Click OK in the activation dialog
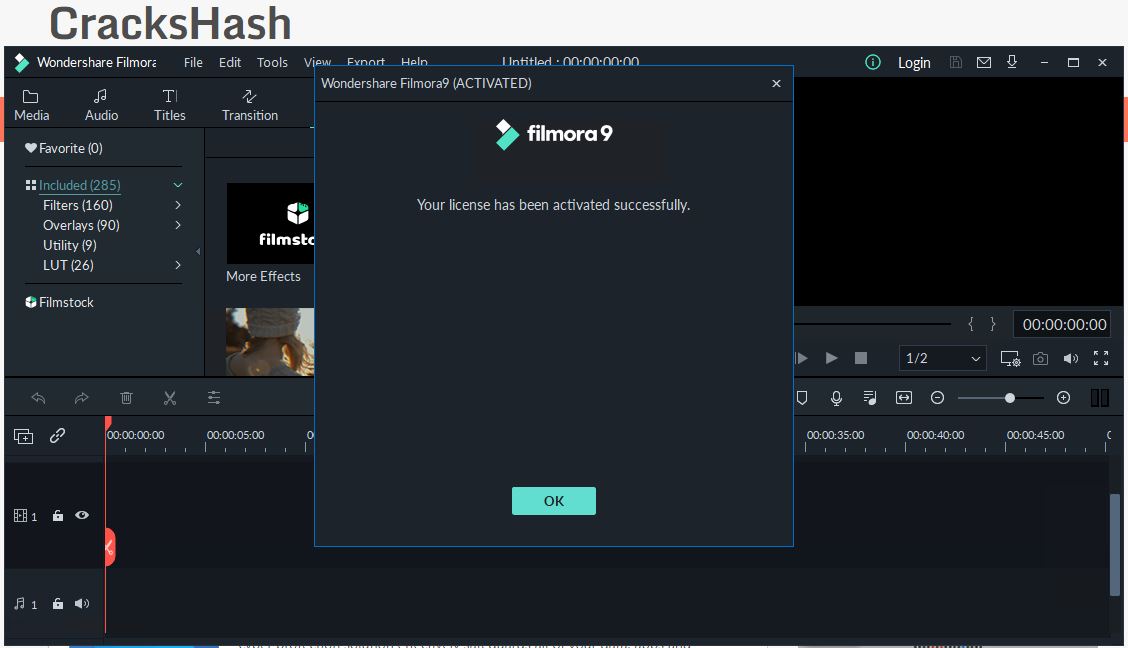The height and width of the screenshot is (648, 1128). (553, 501)
